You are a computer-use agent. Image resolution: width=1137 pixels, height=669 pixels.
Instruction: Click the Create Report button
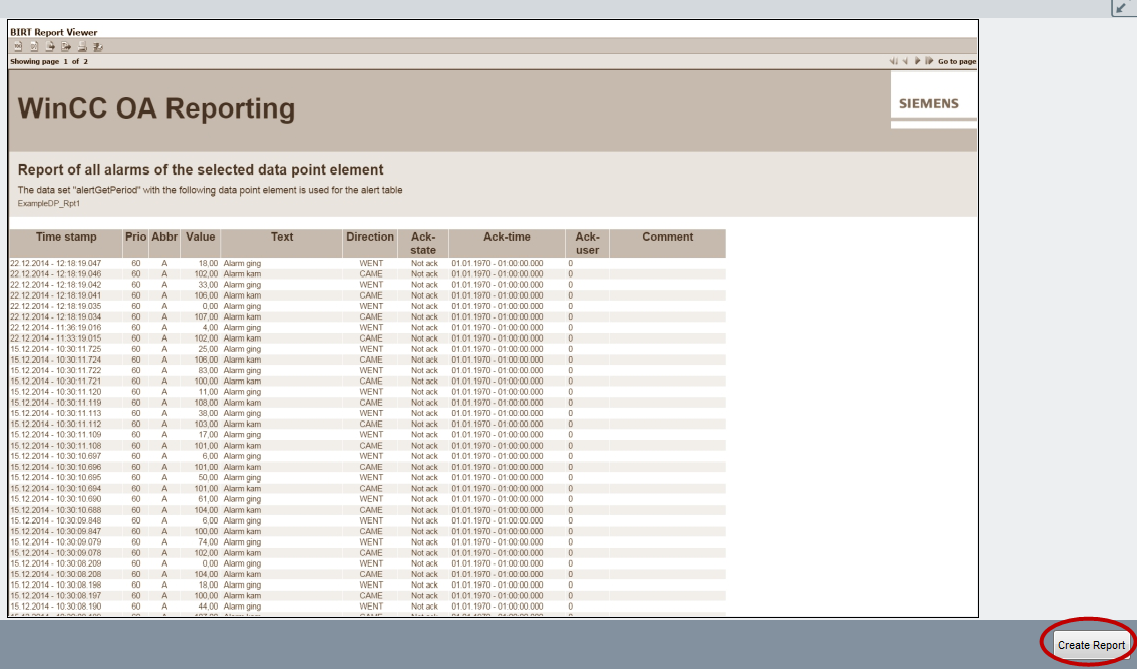click(1091, 644)
